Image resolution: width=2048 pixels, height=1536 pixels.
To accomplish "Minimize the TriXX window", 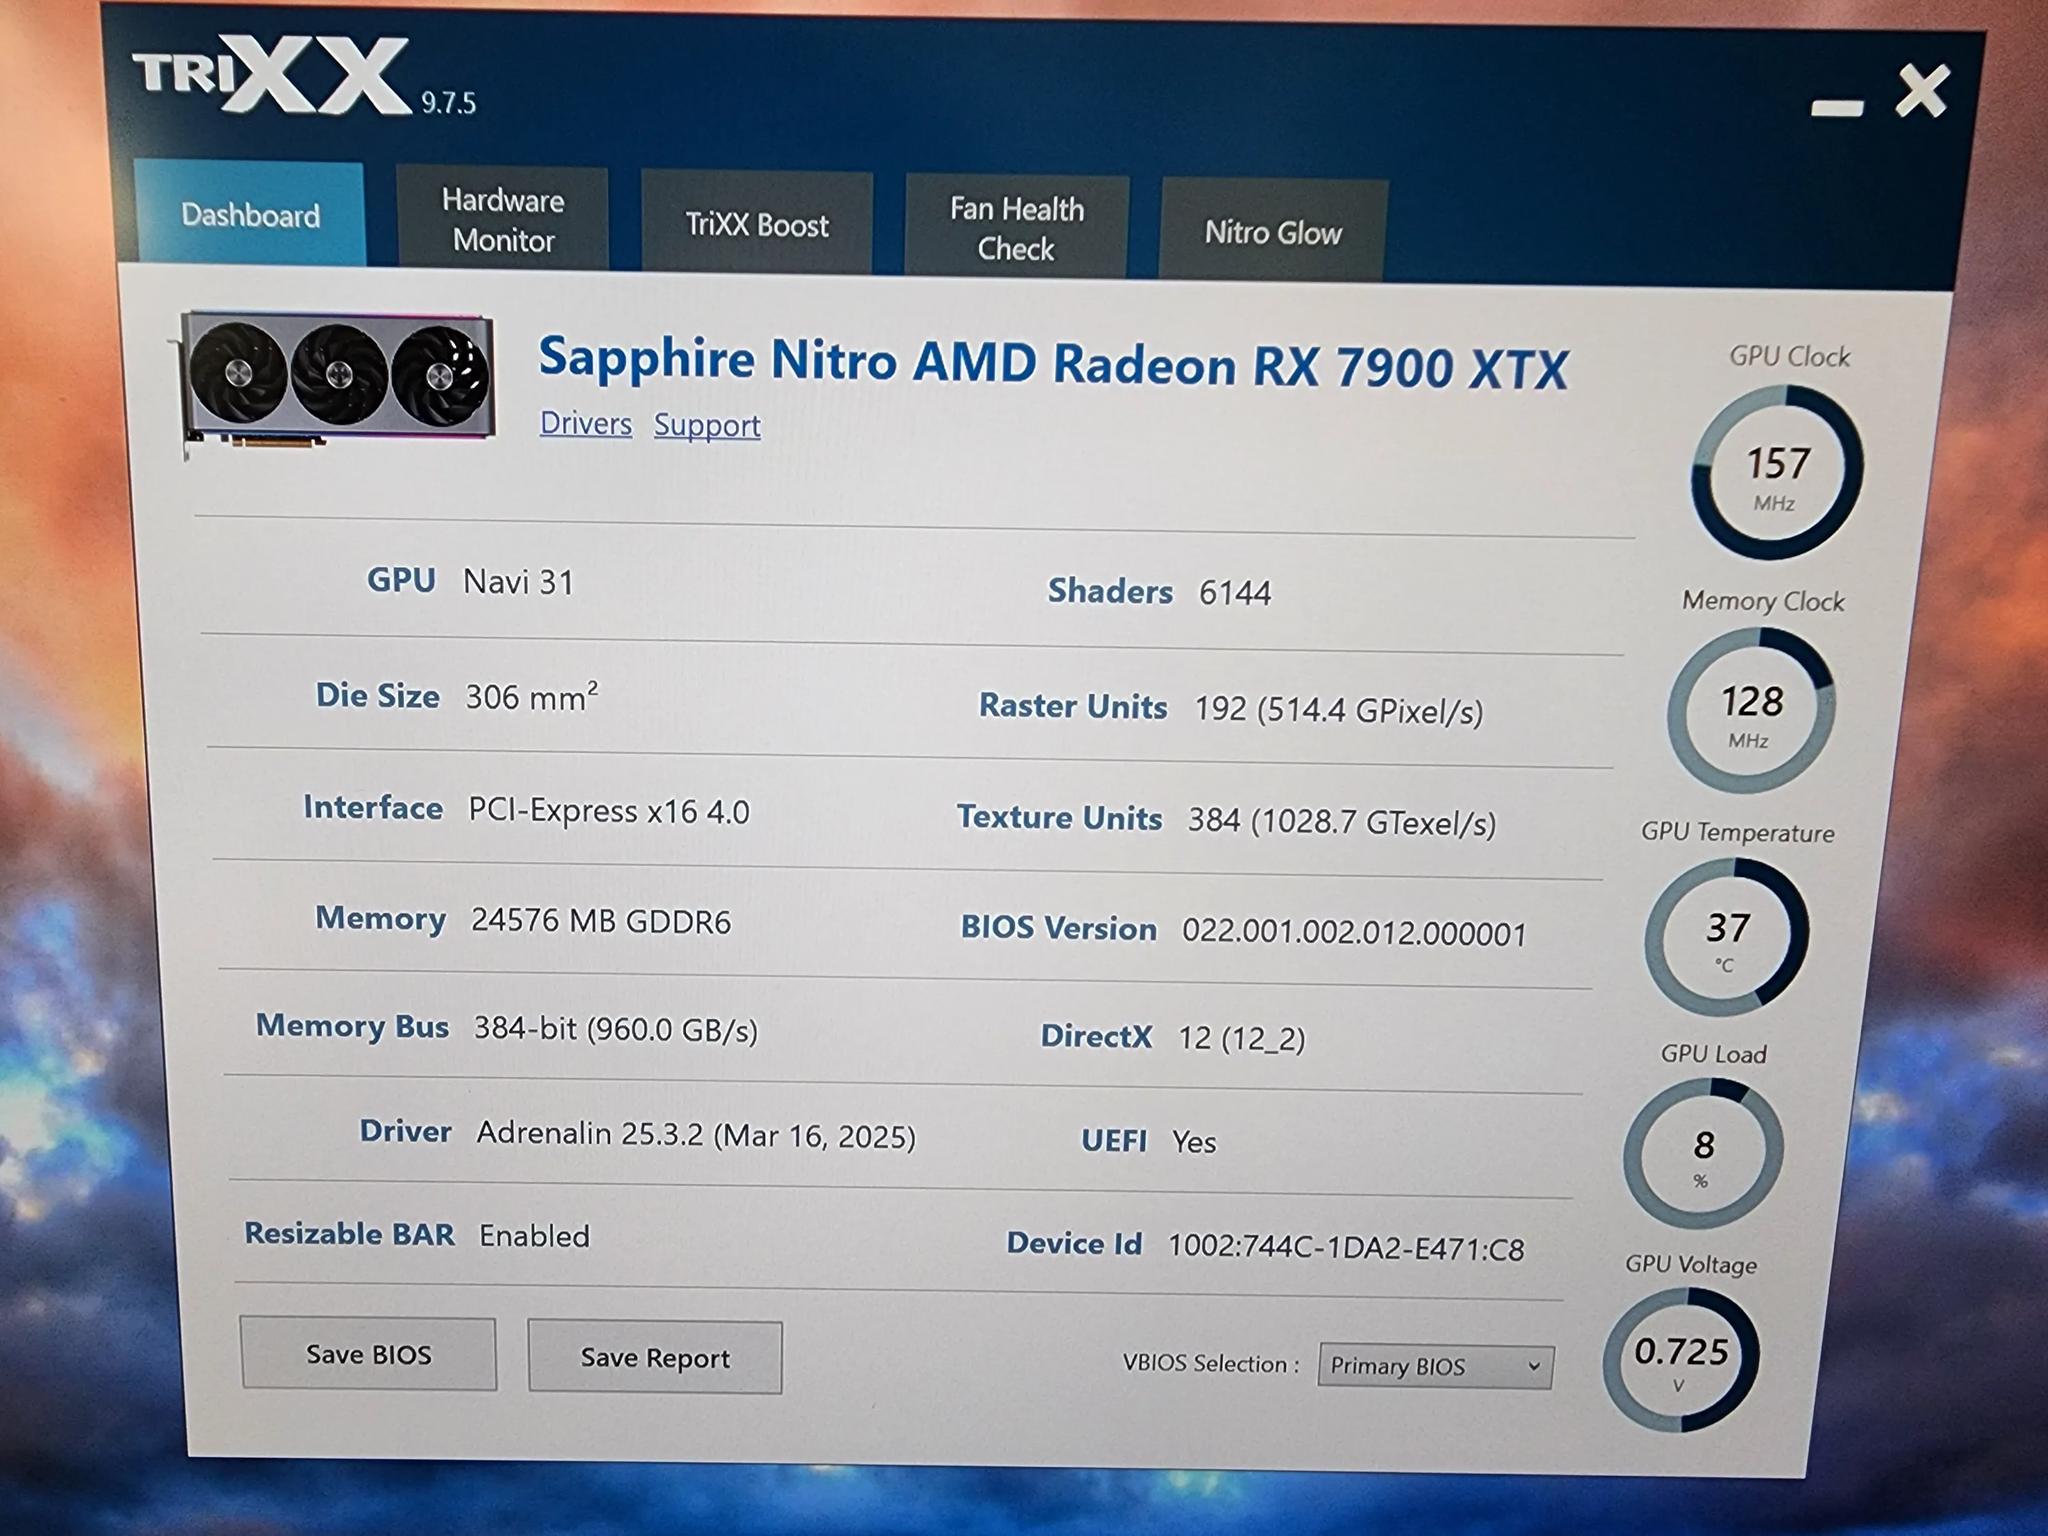I will 1837,108.
